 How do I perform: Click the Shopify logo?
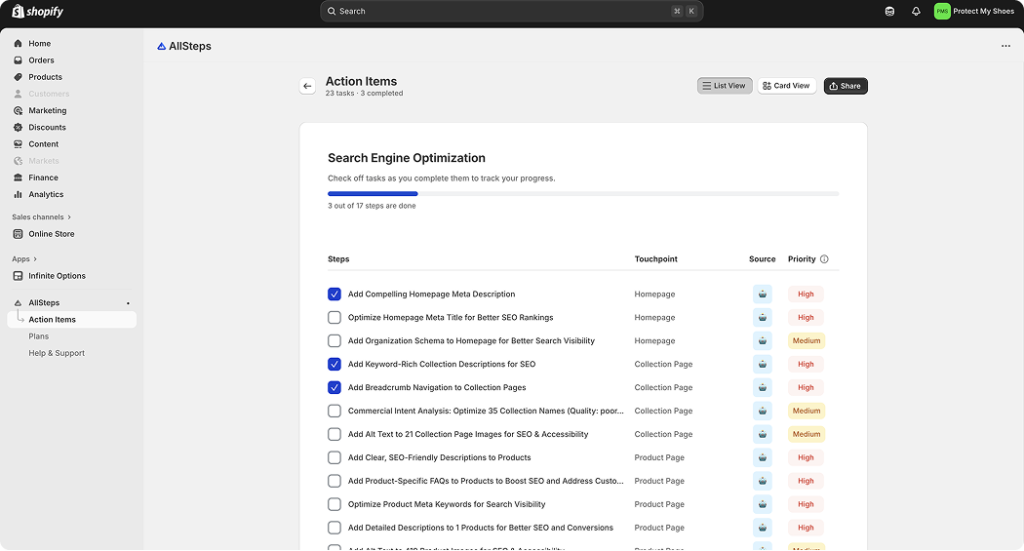point(38,11)
